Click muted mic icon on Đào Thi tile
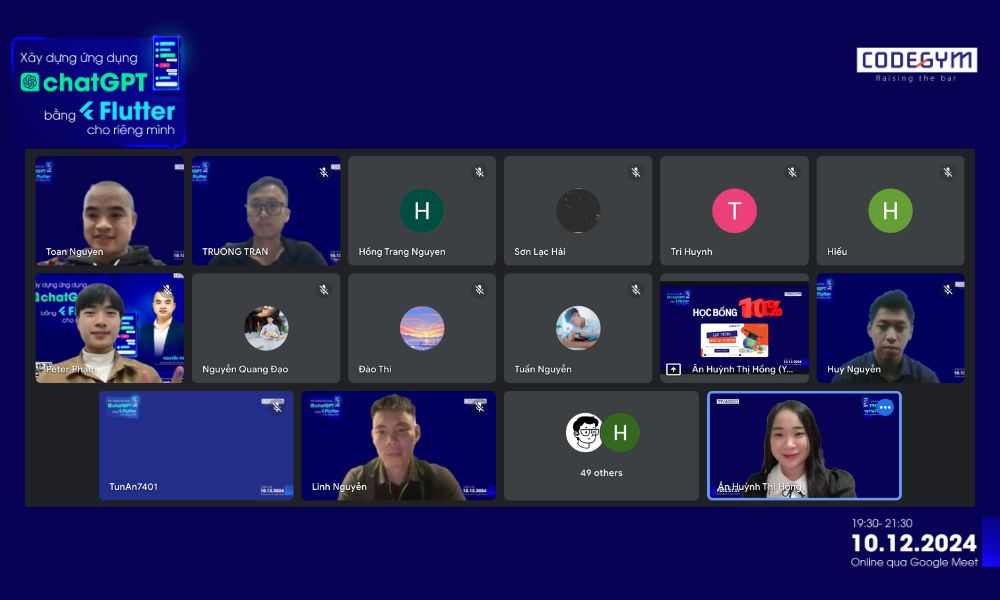The width and height of the screenshot is (1000, 600). pos(479,290)
